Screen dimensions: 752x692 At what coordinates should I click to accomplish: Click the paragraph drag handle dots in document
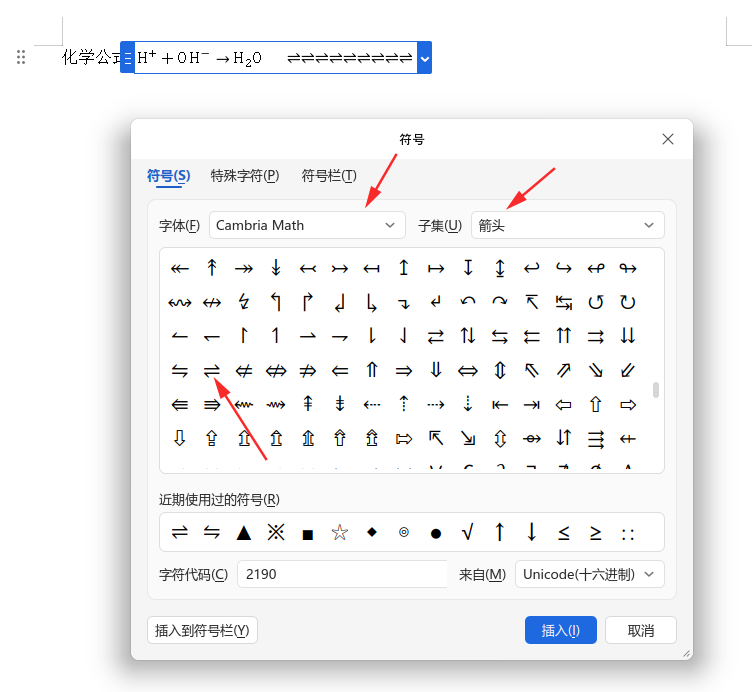[x=21, y=57]
